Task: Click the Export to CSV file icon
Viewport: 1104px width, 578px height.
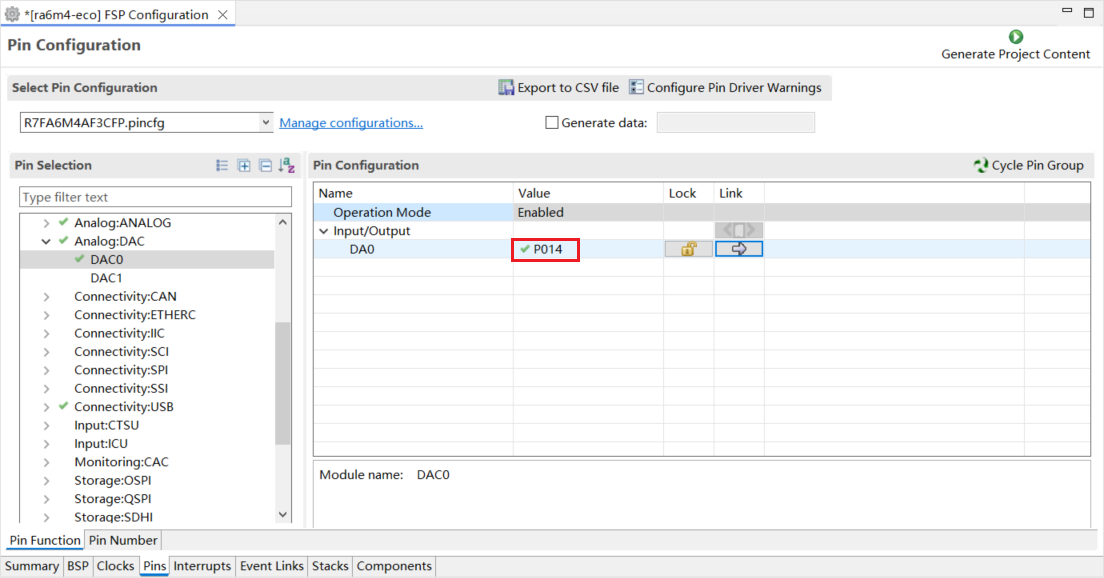Action: pyautogui.click(x=506, y=87)
